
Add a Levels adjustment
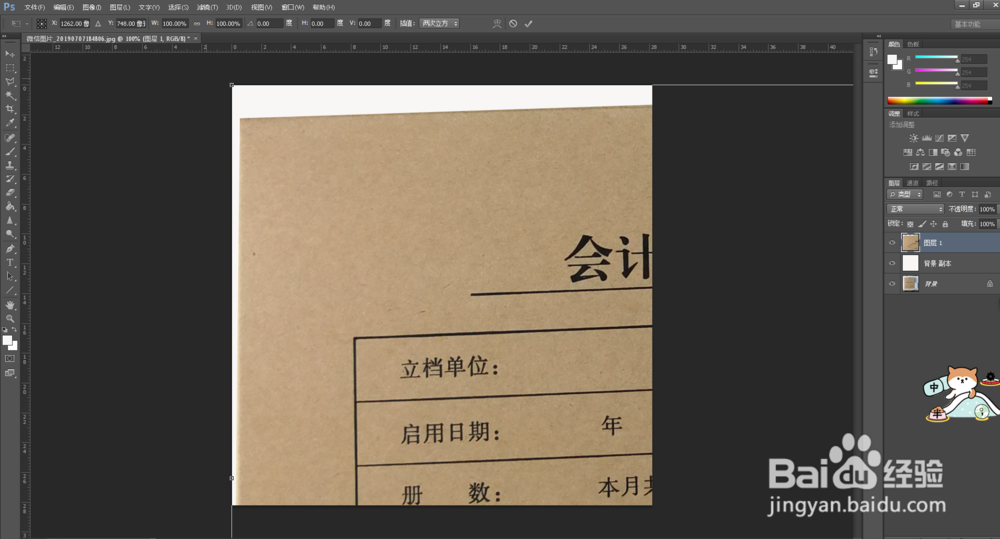point(926,138)
